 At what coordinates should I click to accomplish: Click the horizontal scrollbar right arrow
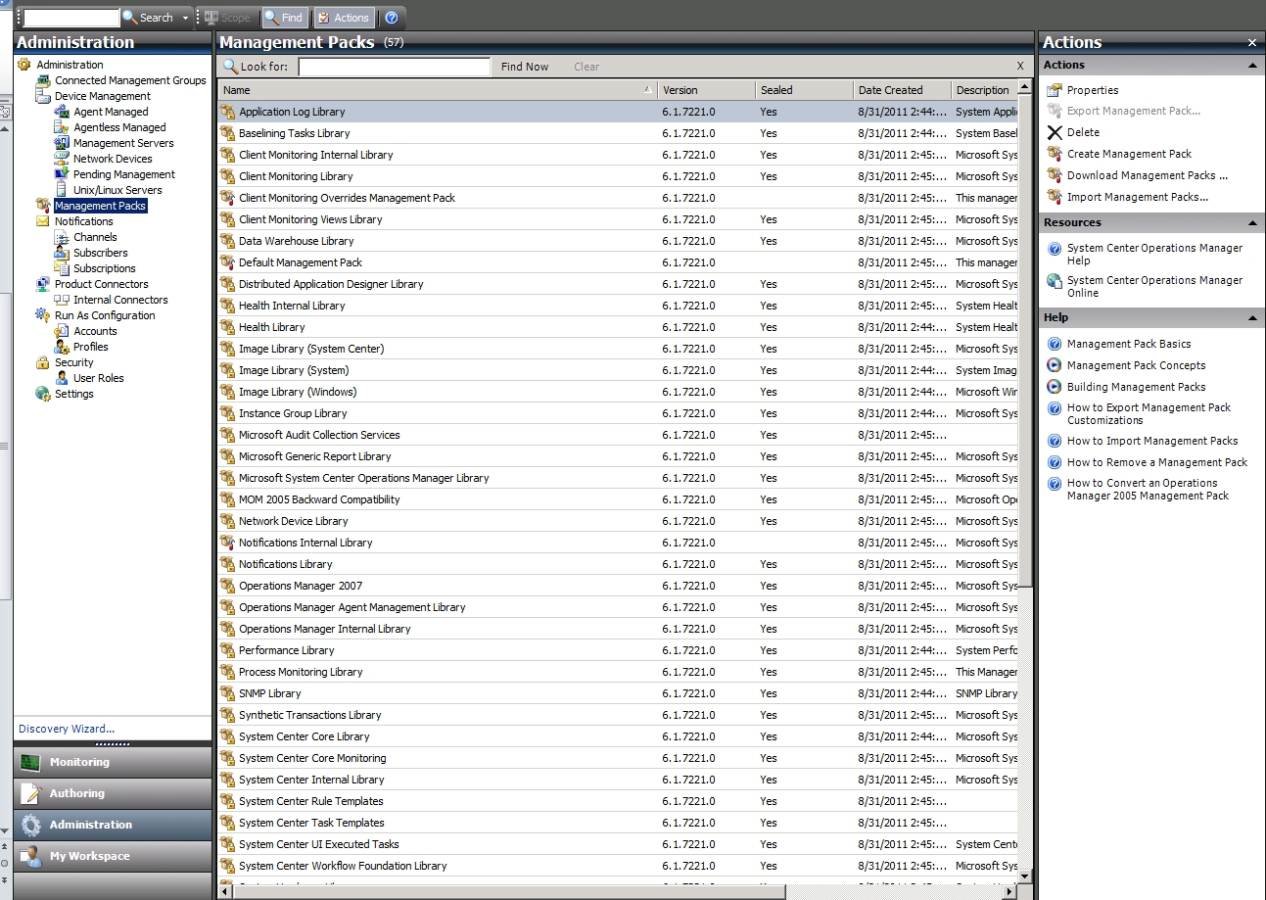coord(1010,891)
